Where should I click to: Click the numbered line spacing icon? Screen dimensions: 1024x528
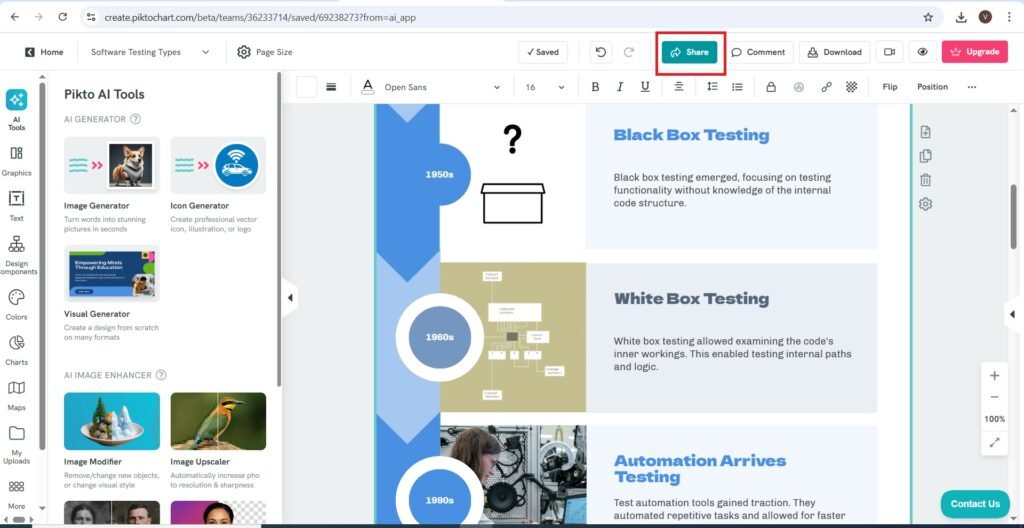tap(712, 87)
